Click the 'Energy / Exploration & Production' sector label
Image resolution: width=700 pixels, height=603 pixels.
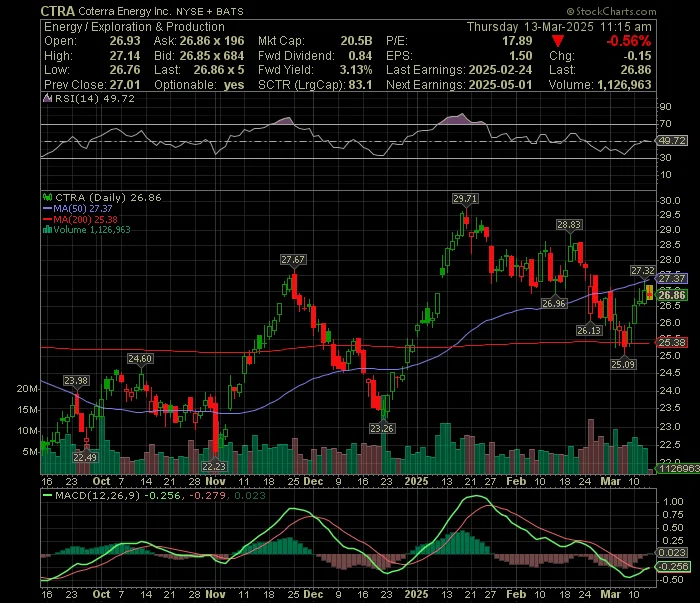134,27
